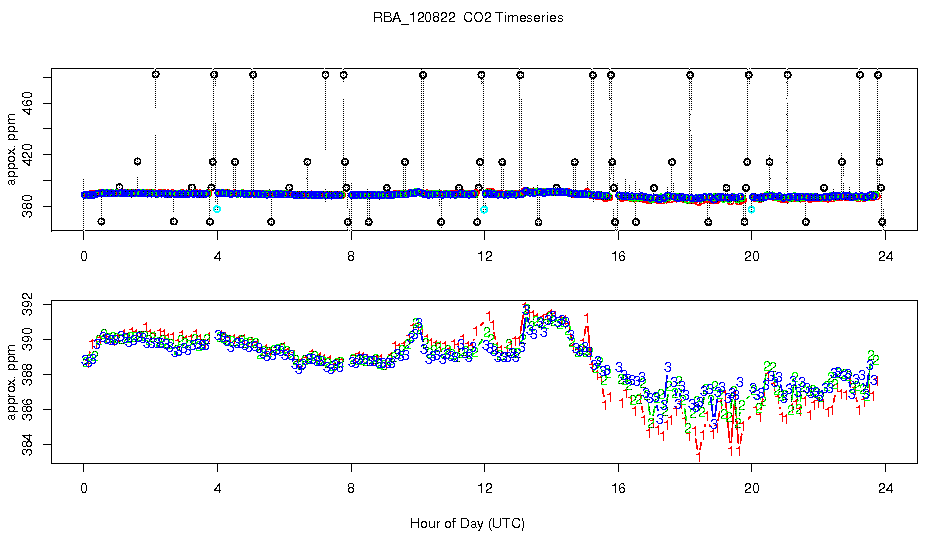This screenshot has height=540, width=936.
Task: Click the 460 tick label on upper plot
Action: pyautogui.click(x=27, y=103)
